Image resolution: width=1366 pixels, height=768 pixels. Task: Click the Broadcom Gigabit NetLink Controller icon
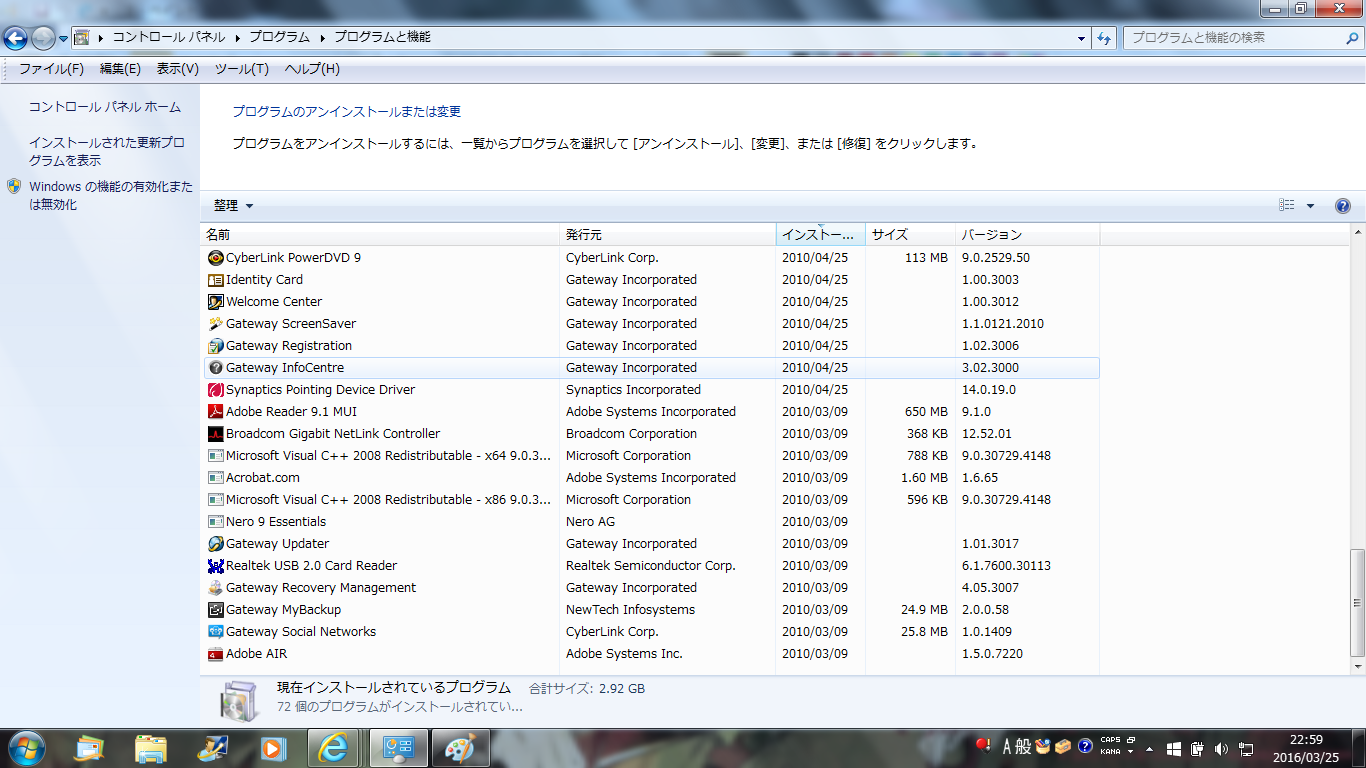point(215,434)
